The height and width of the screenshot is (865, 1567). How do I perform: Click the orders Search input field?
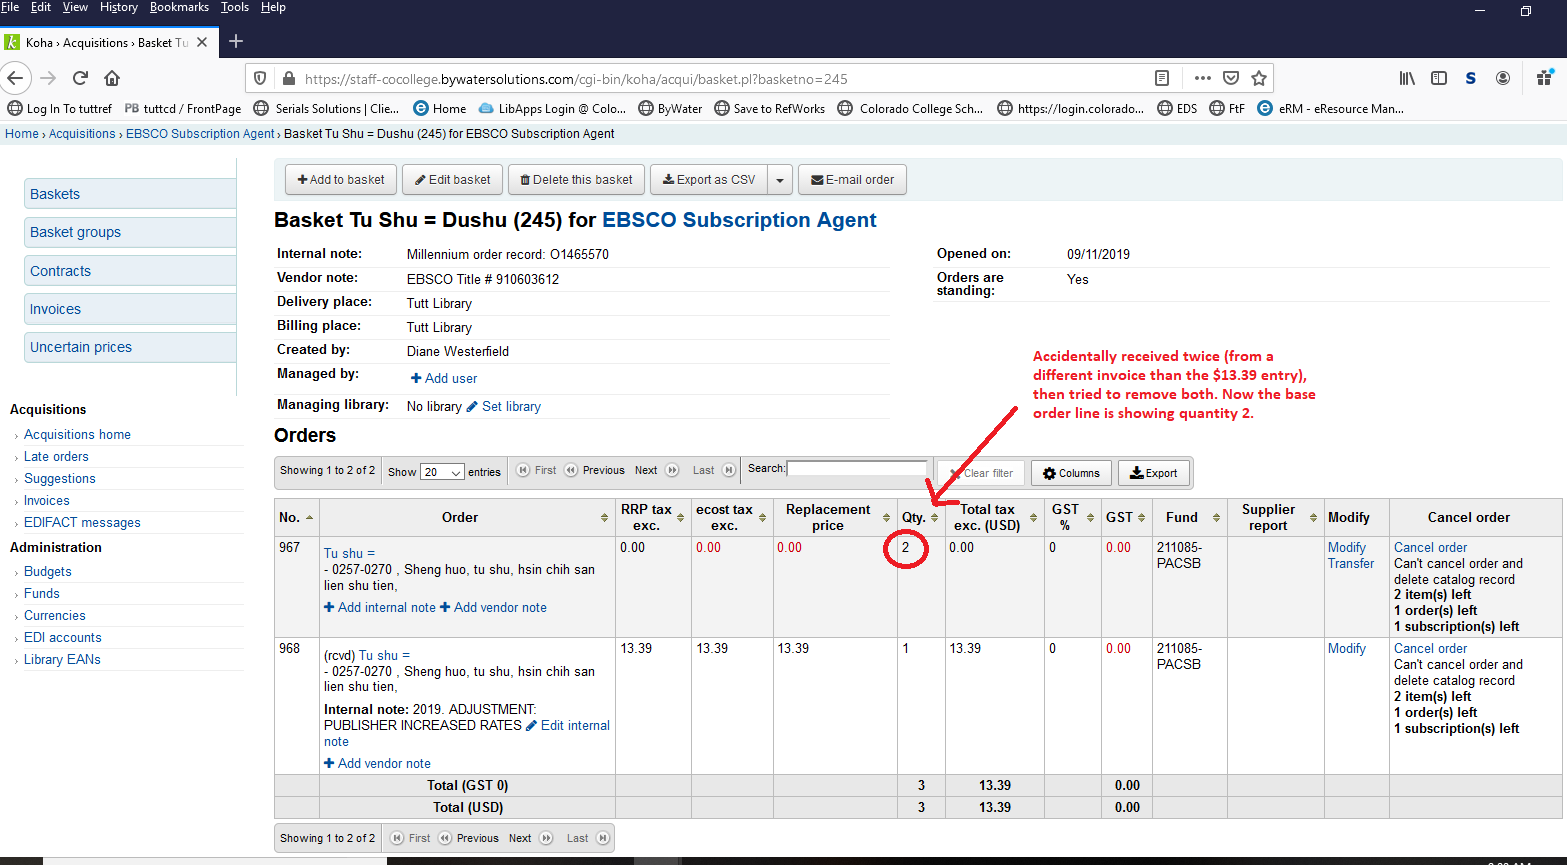tap(857, 468)
